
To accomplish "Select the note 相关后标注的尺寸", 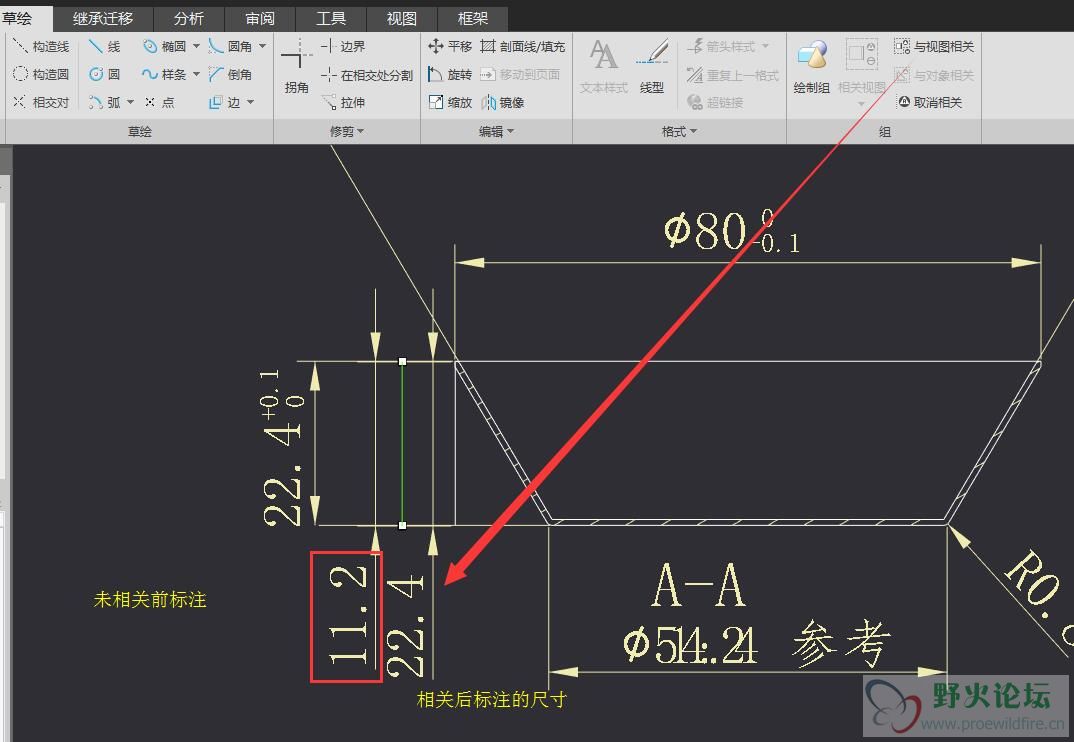I will pos(491,700).
